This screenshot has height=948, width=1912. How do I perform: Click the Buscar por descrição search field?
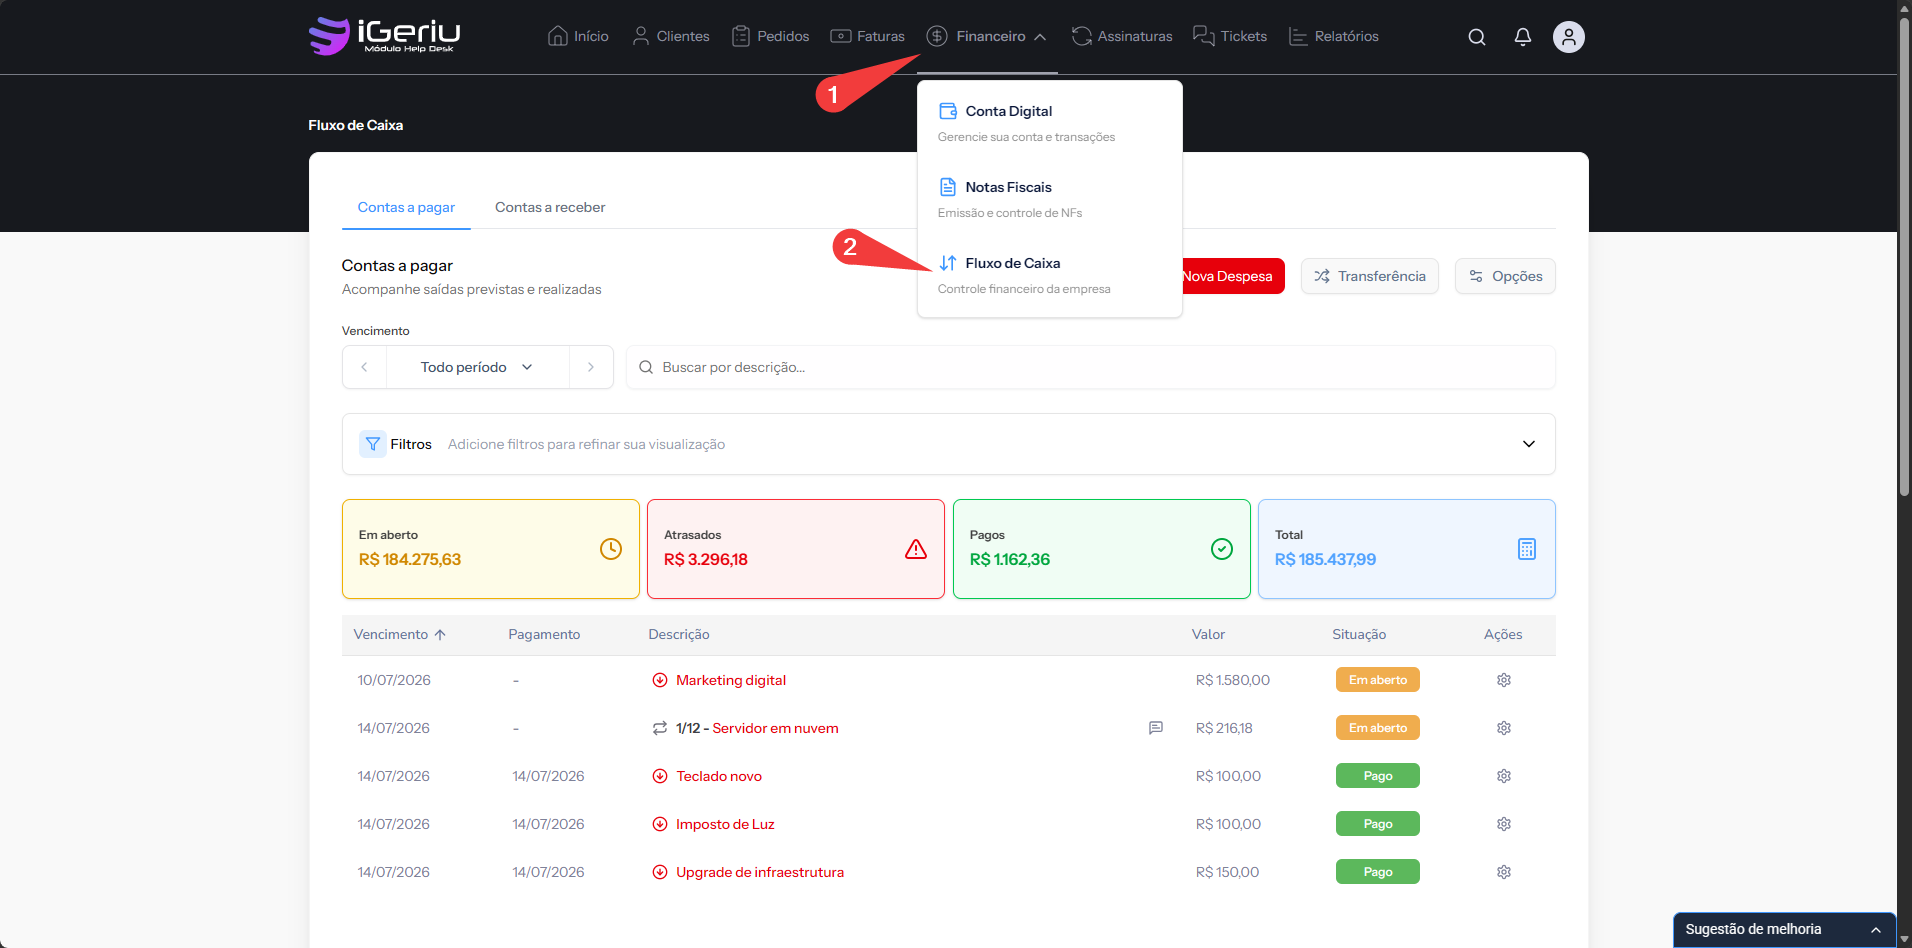1090,367
